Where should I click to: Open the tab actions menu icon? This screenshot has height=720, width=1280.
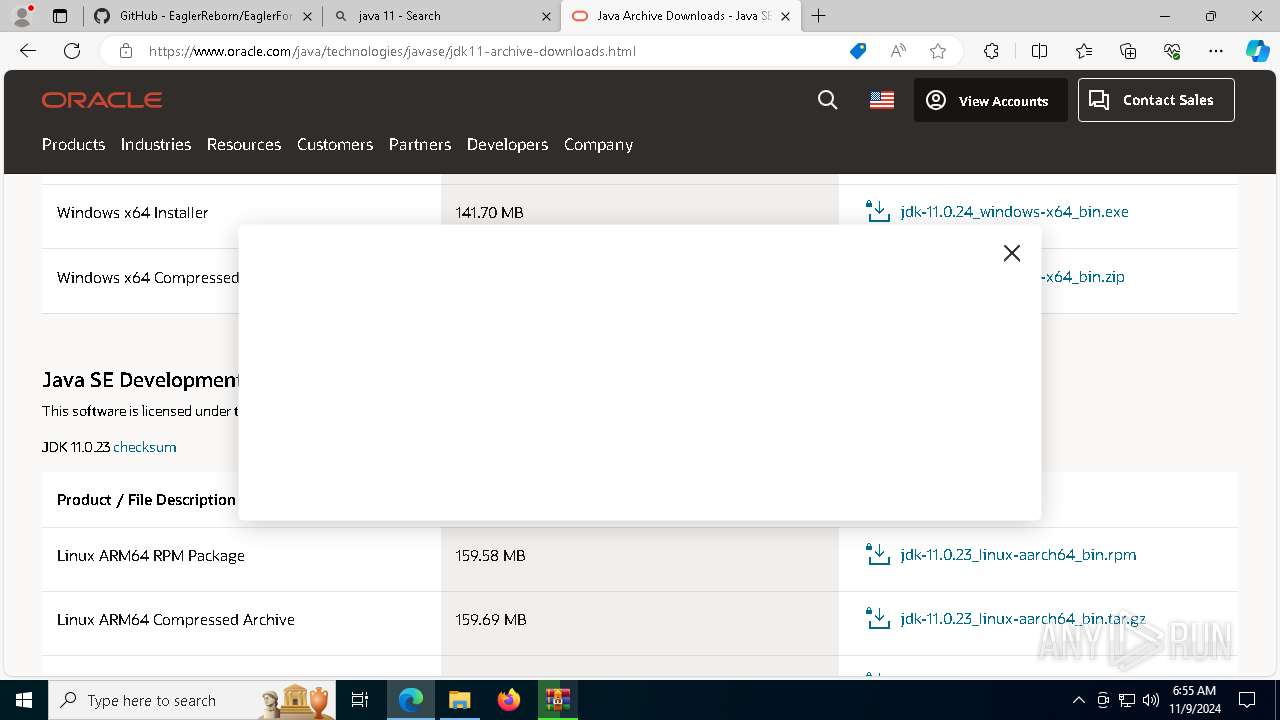coord(60,16)
